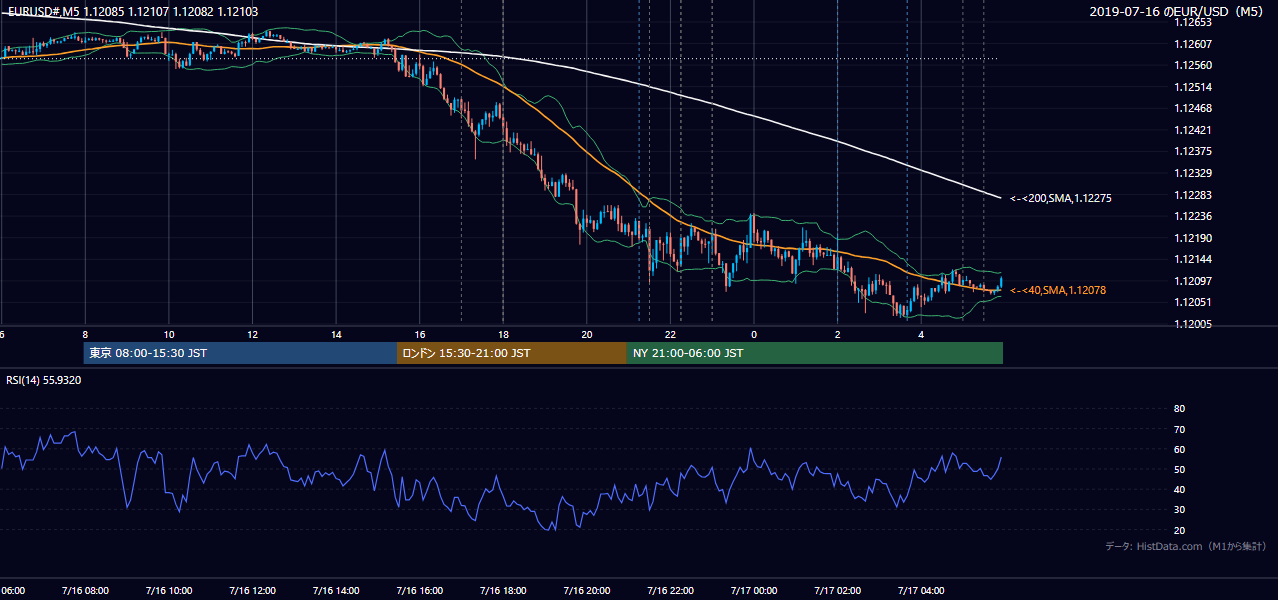This screenshot has height=600, width=1278.
Task: Click price axis value 1.12468
Action: [1193, 108]
